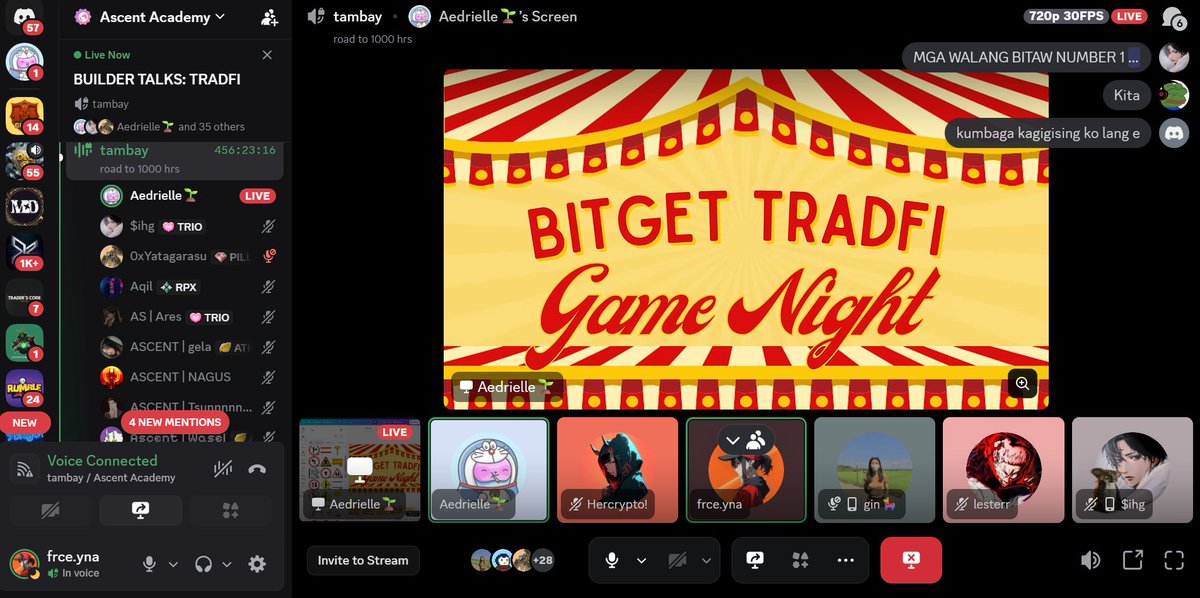The width and height of the screenshot is (1200, 598).
Task: Open Discord direct messages home icon
Action: click(x=24, y=16)
